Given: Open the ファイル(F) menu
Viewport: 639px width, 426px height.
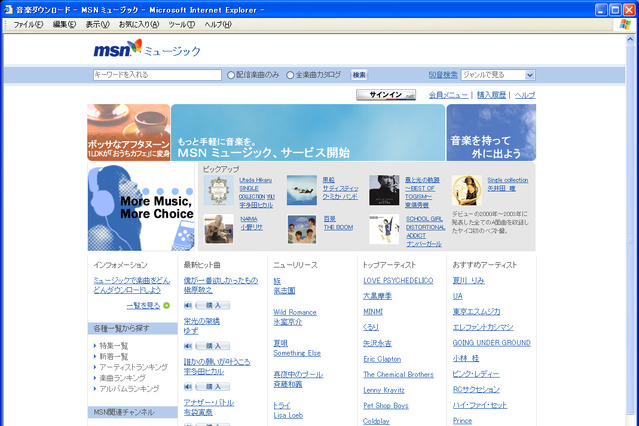Looking at the screenshot, I should point(28,24).
